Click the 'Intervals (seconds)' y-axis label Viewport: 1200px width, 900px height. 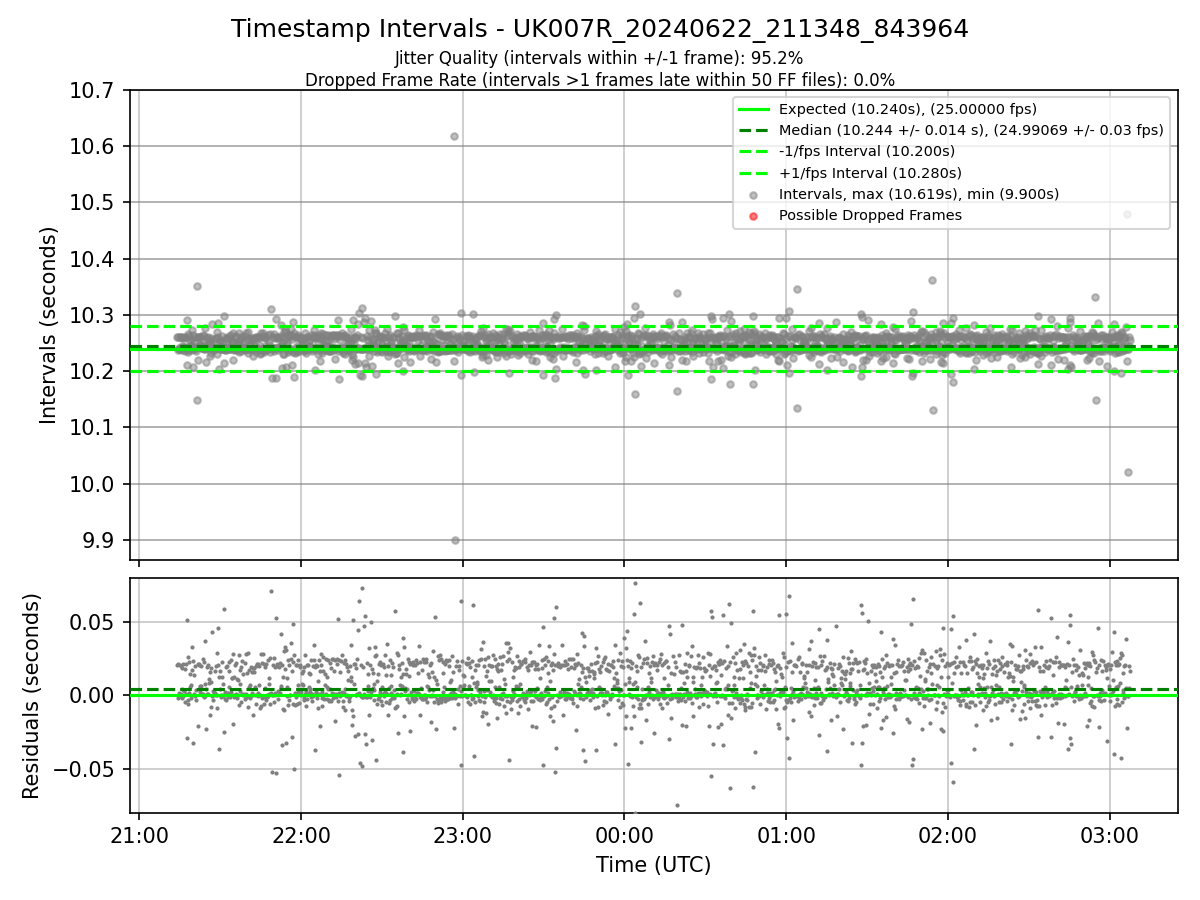[x=49, y=325]
